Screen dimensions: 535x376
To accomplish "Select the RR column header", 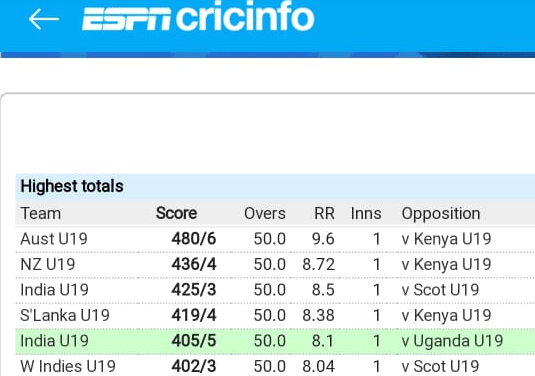I will [x=324, y=214].
